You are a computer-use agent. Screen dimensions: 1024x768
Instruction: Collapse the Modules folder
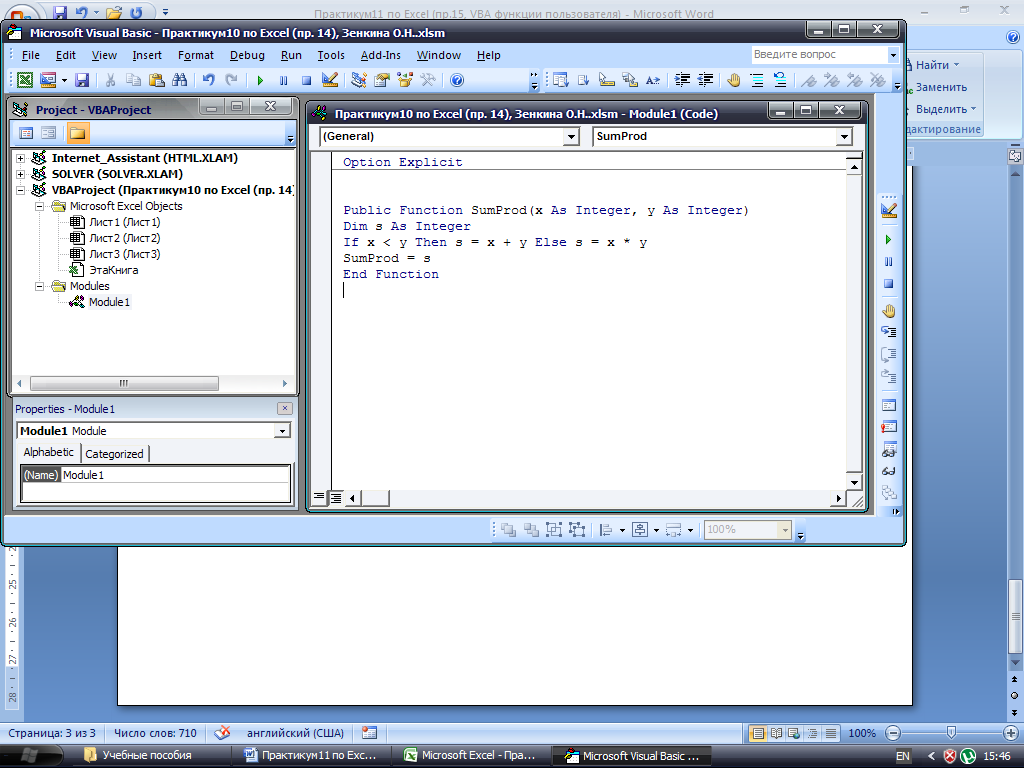(x=39, y=286)
